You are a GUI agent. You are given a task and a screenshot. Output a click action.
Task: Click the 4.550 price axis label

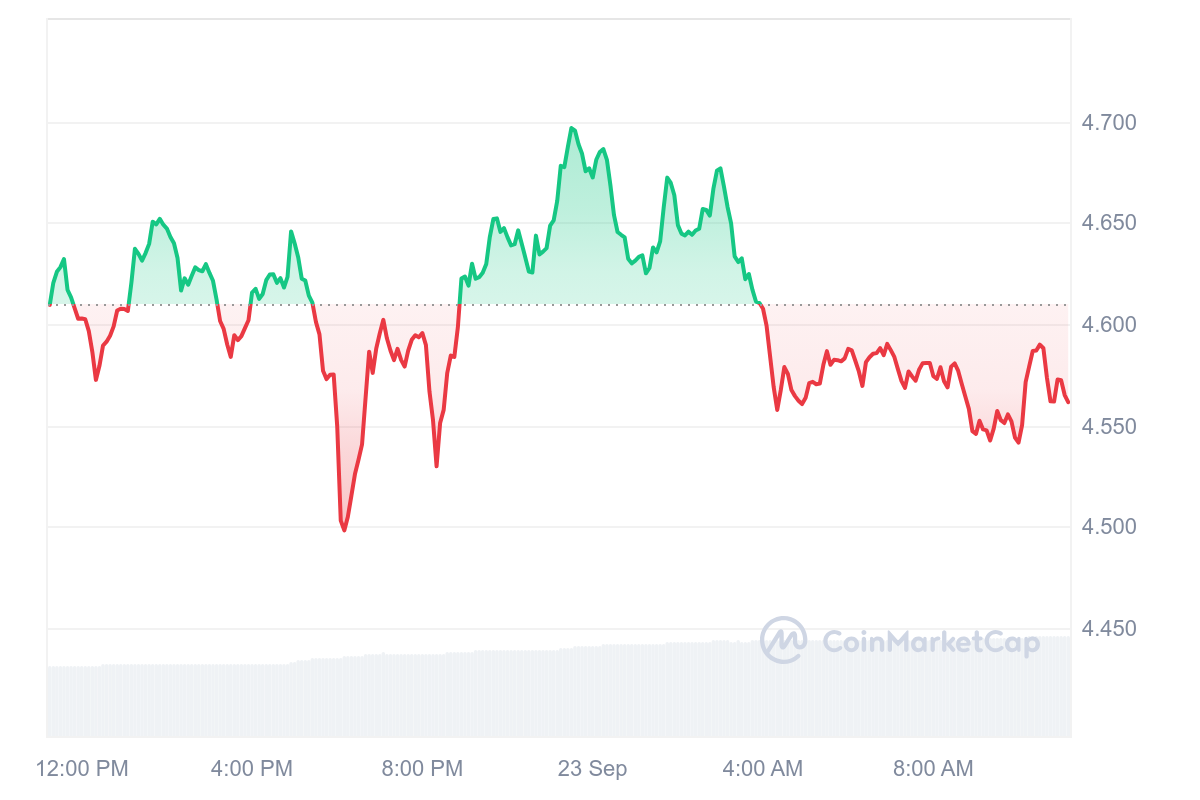coord(1108,427)
